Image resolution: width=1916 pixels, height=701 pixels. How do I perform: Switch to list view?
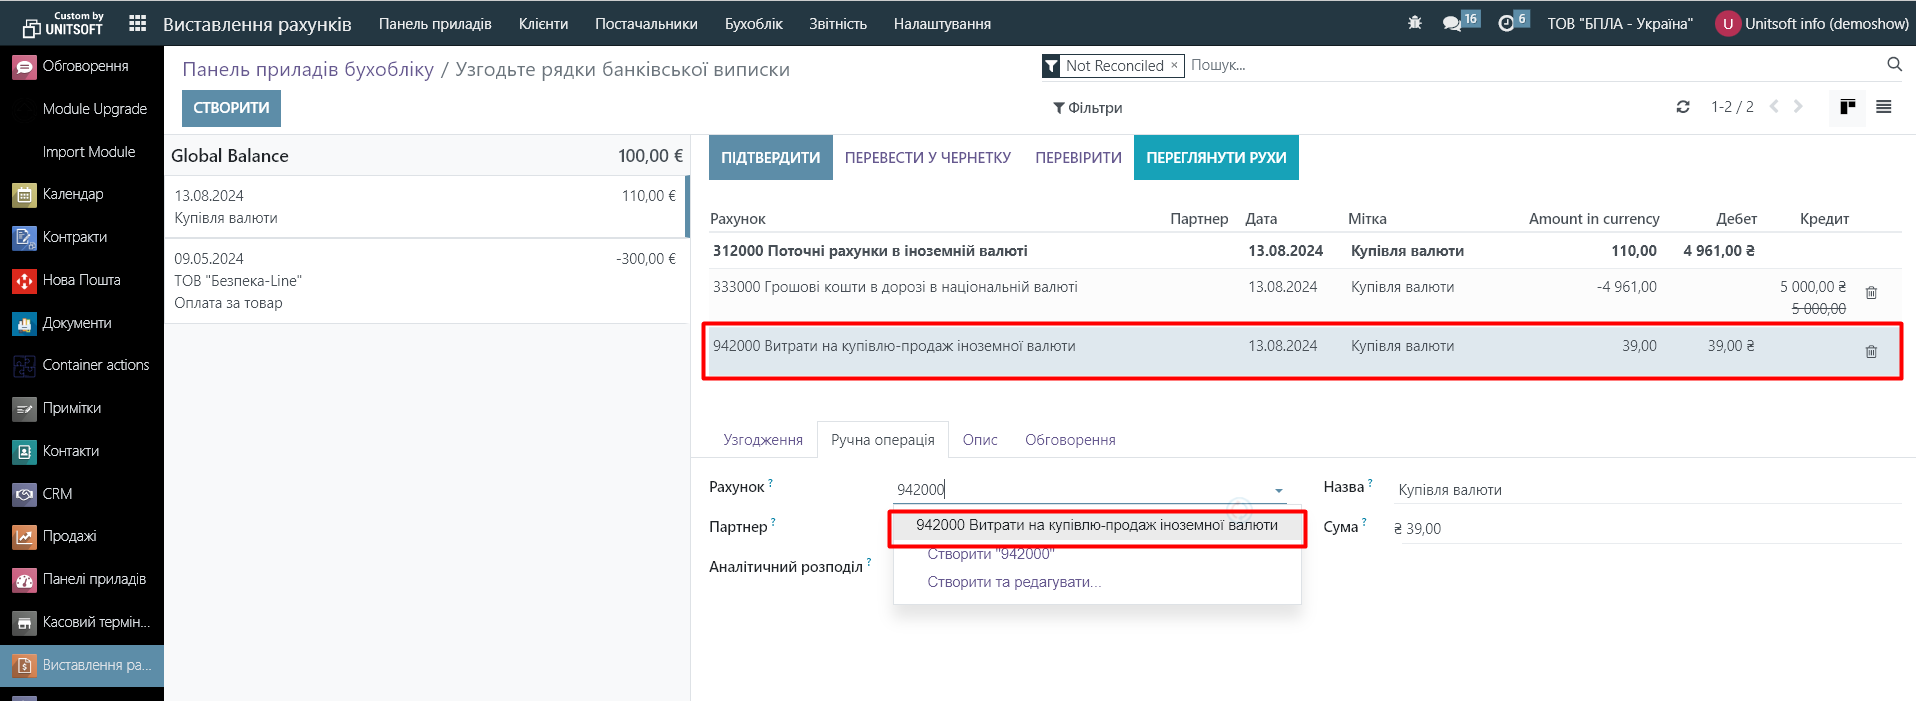pyautogui.click(x=1883, y=107)
